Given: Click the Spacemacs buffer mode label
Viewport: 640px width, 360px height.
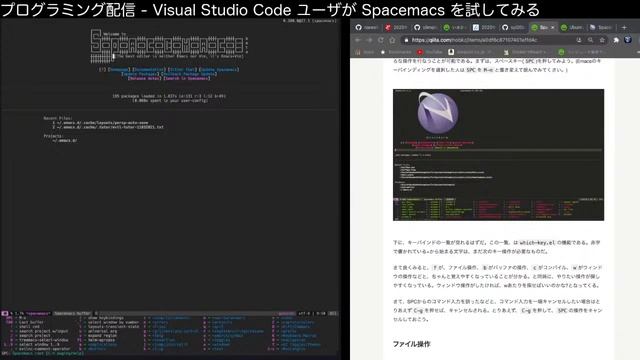Looking at the screenshot, I should [x=72, y=313].
